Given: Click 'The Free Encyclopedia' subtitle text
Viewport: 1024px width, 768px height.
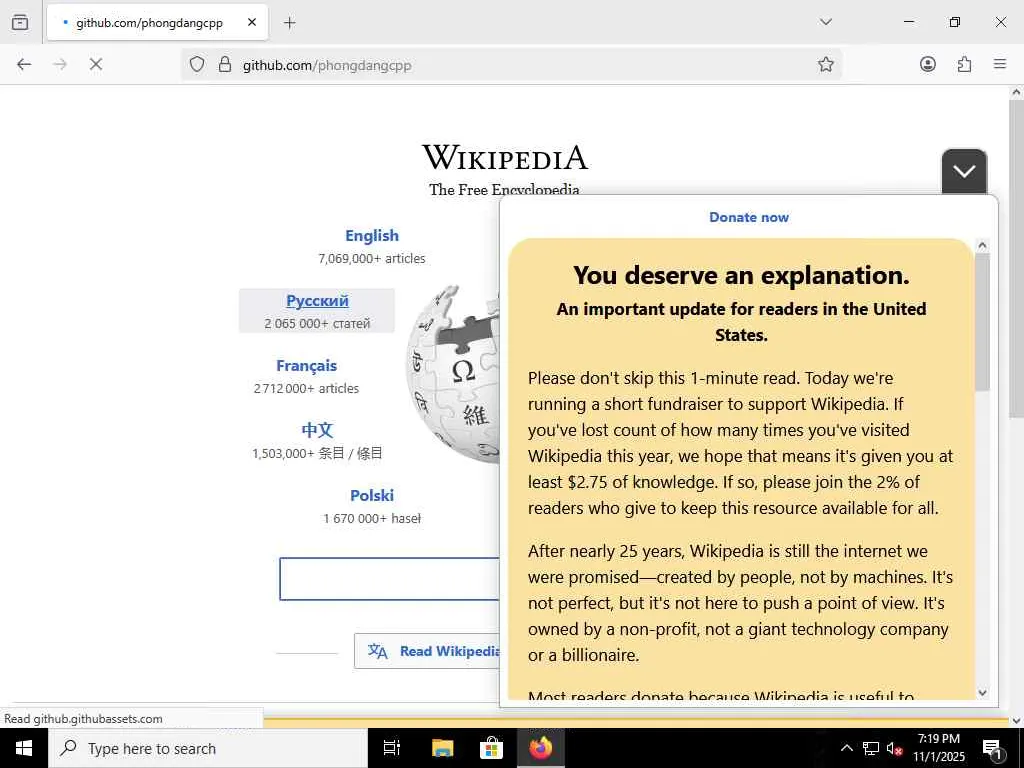Looking at the screenshot, I should click(504, 189).
